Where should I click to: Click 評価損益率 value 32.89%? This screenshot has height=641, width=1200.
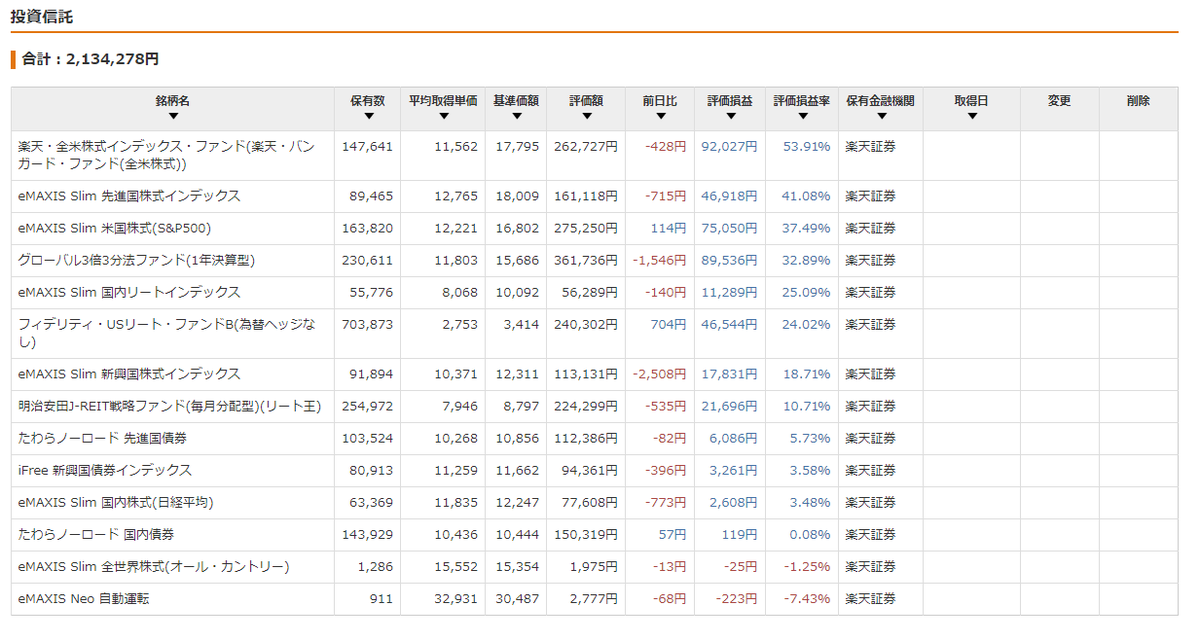pyautogui.click(x=806, y=260)
